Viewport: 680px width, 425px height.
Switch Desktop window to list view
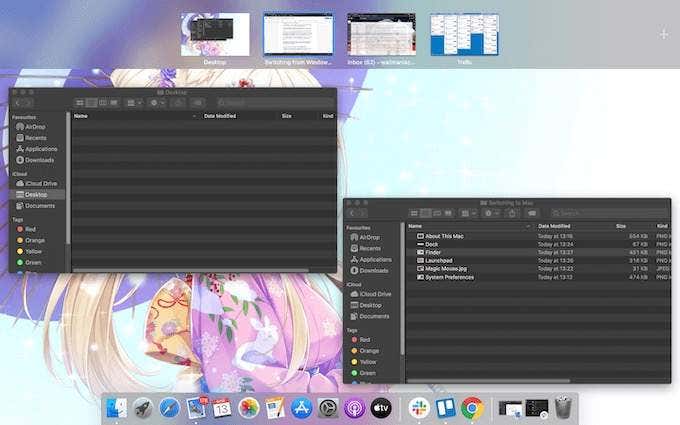point(91,103)
